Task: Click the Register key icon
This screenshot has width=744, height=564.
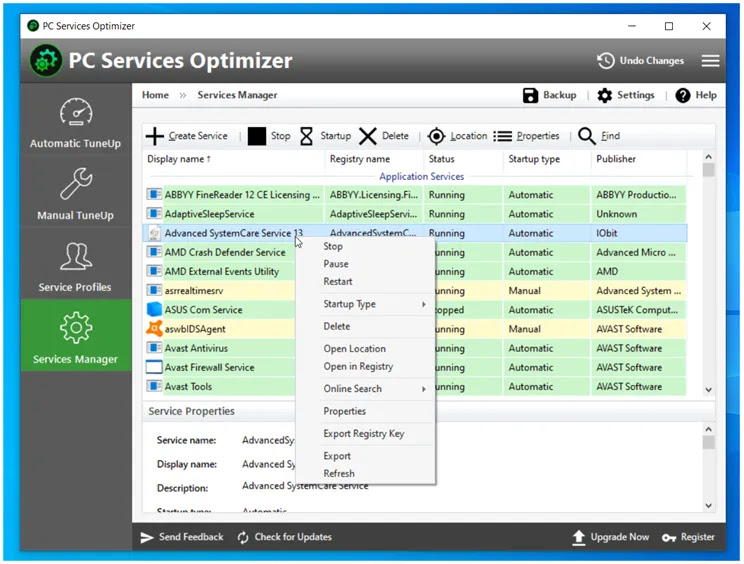Action: click(x=669, y=537)
